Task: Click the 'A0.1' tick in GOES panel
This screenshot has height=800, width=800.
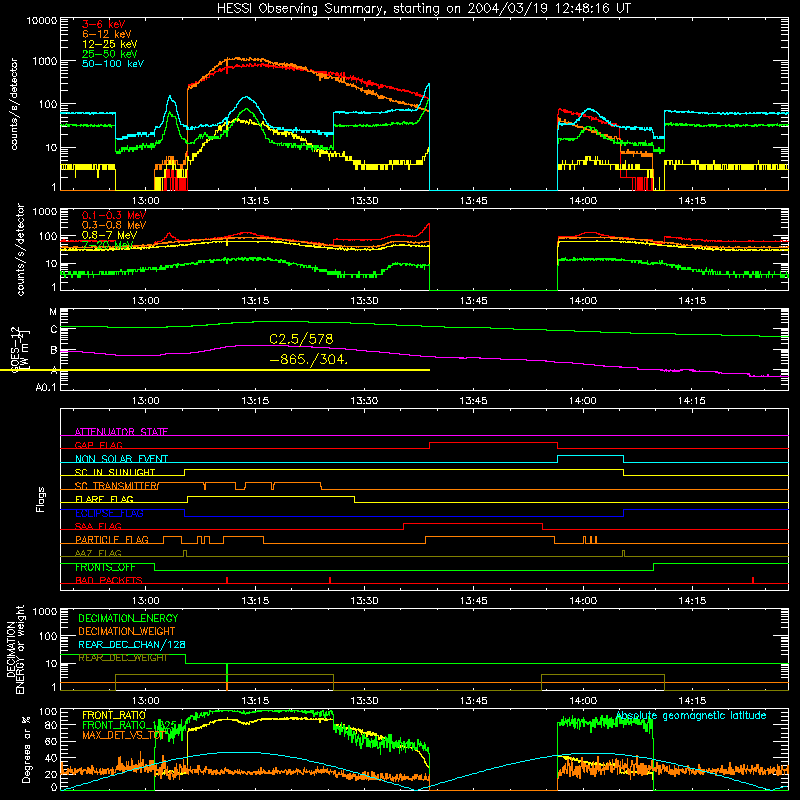Action: (x=46, y=388)
